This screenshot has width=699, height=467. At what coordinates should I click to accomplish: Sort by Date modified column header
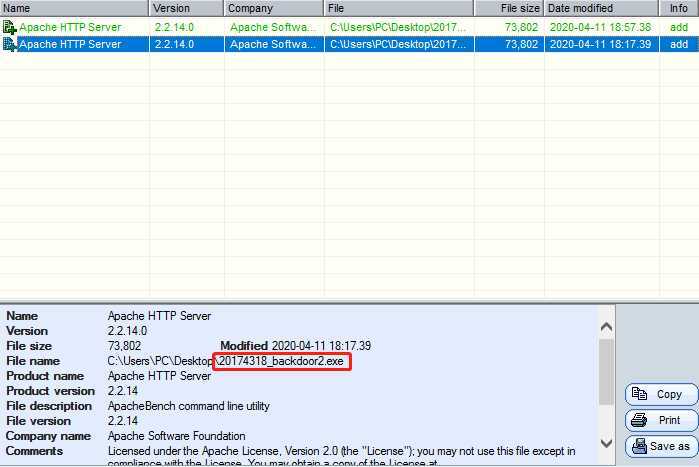(x=601, y=8)
